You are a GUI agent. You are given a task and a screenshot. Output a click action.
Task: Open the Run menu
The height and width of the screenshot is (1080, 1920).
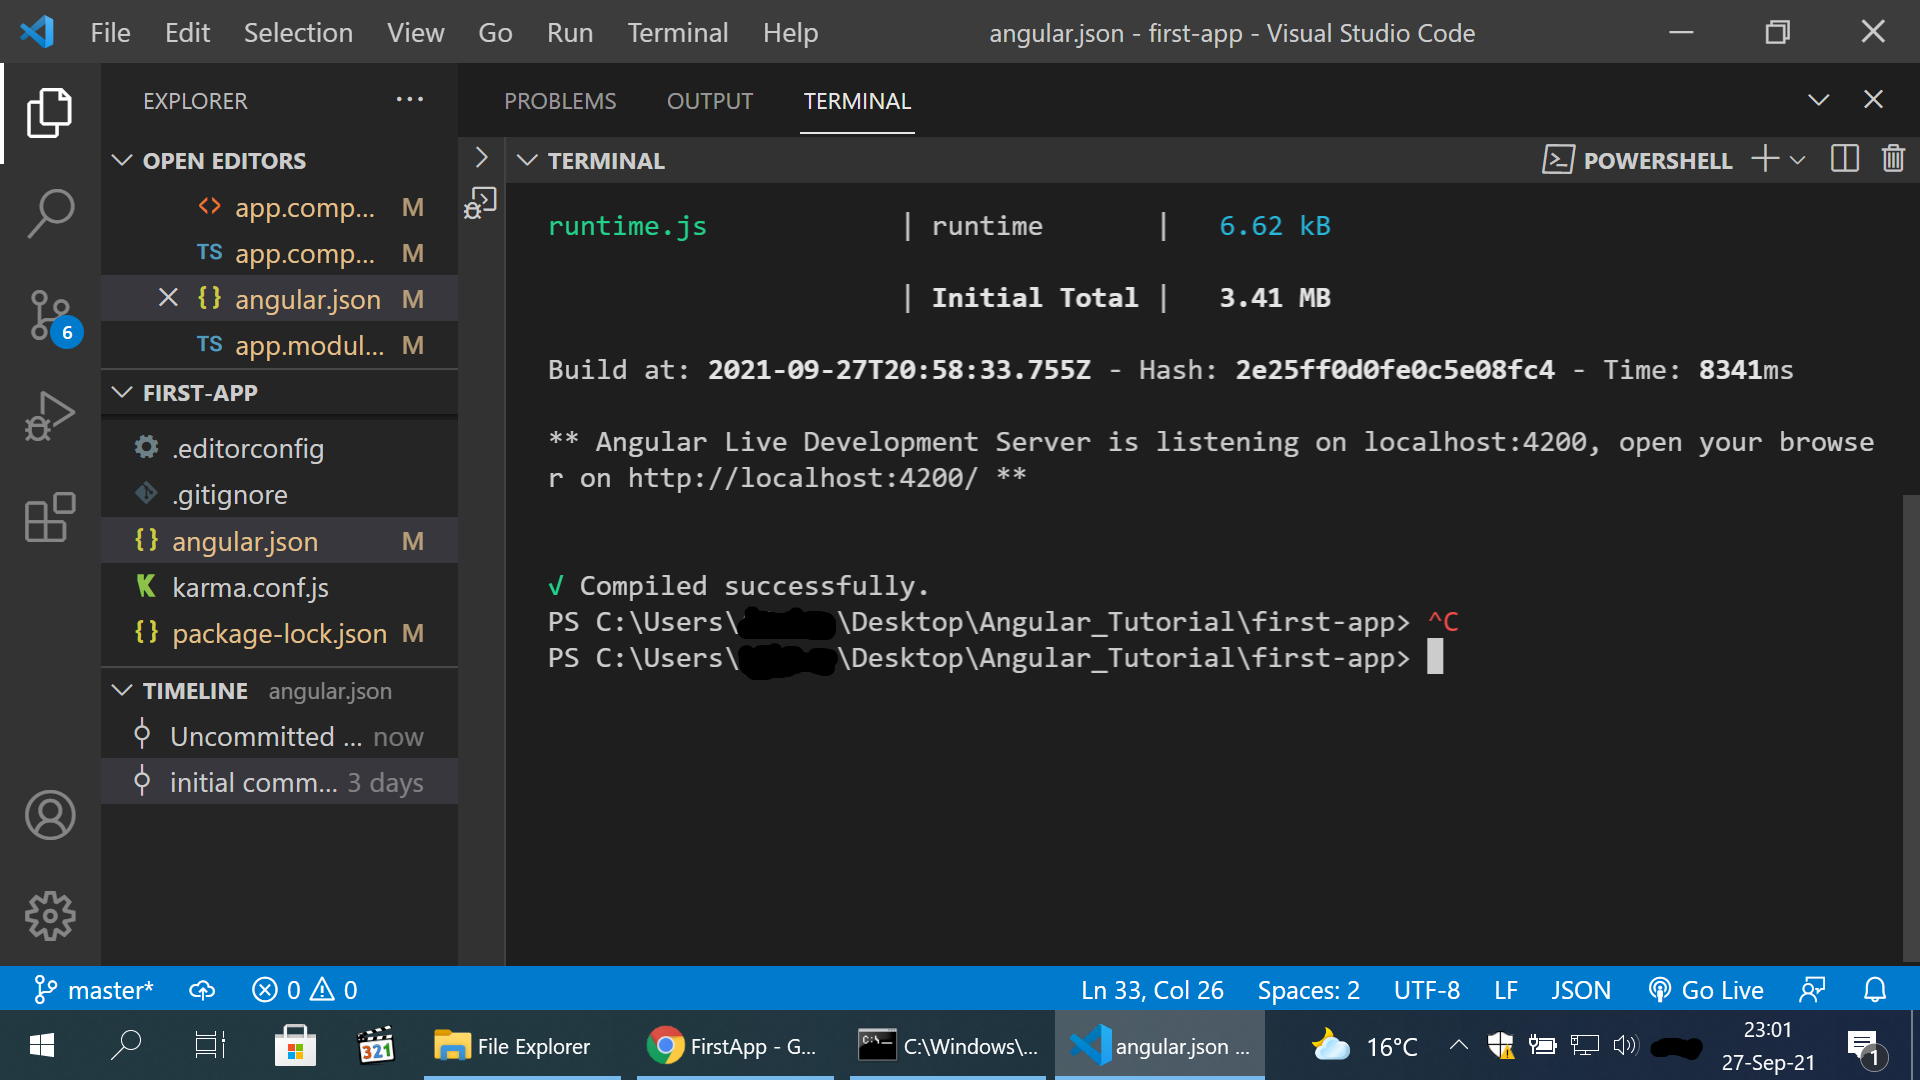tap(570, 32)
